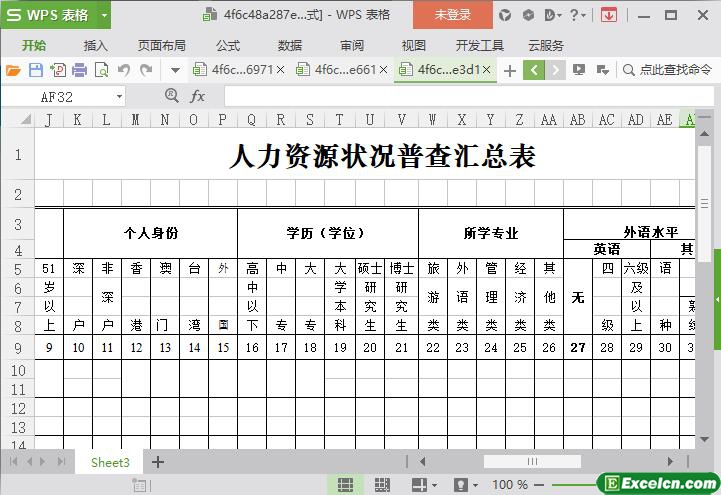The height and width of the screenshot is (495, 721).
Task: Print the sheet with the printer icon
Action: (80, 70)
